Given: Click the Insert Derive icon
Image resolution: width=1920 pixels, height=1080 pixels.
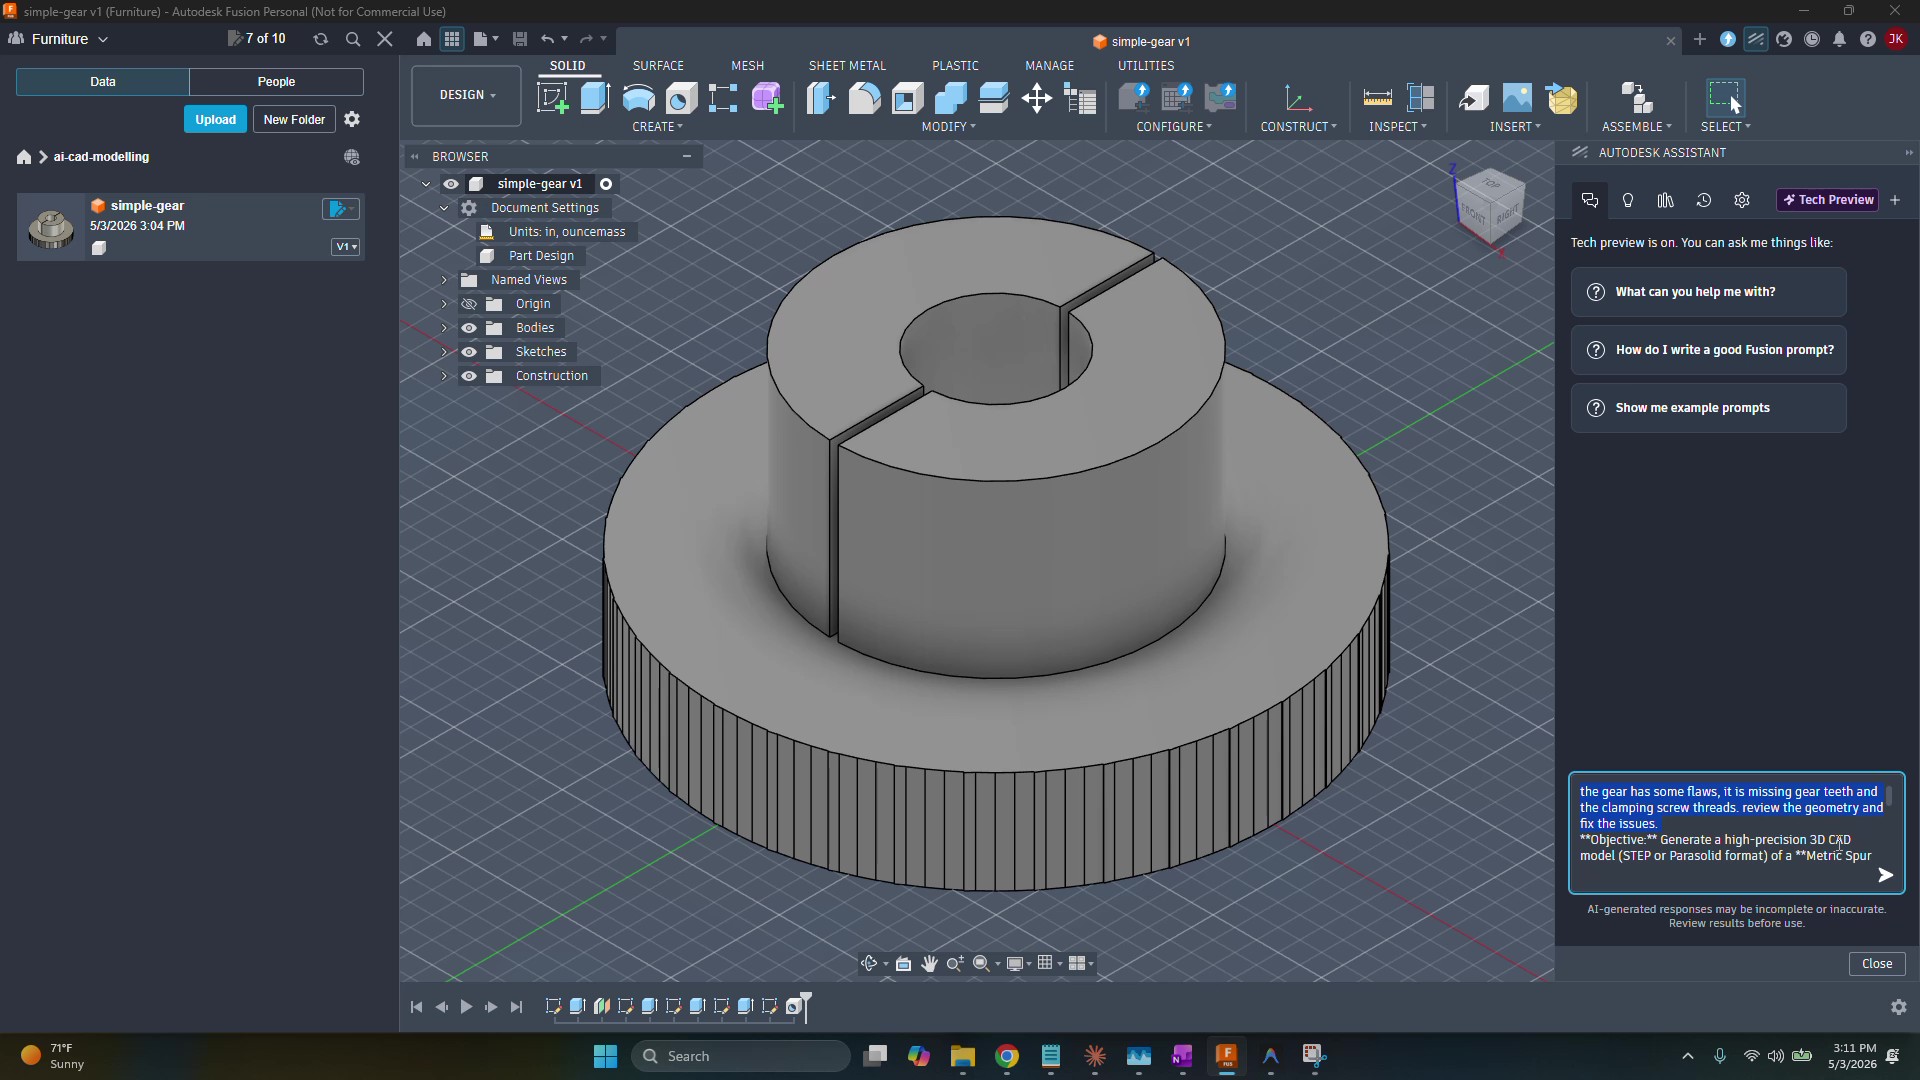Looking at the screenshot, I should pyautogui.click(x=1473, y=98).
